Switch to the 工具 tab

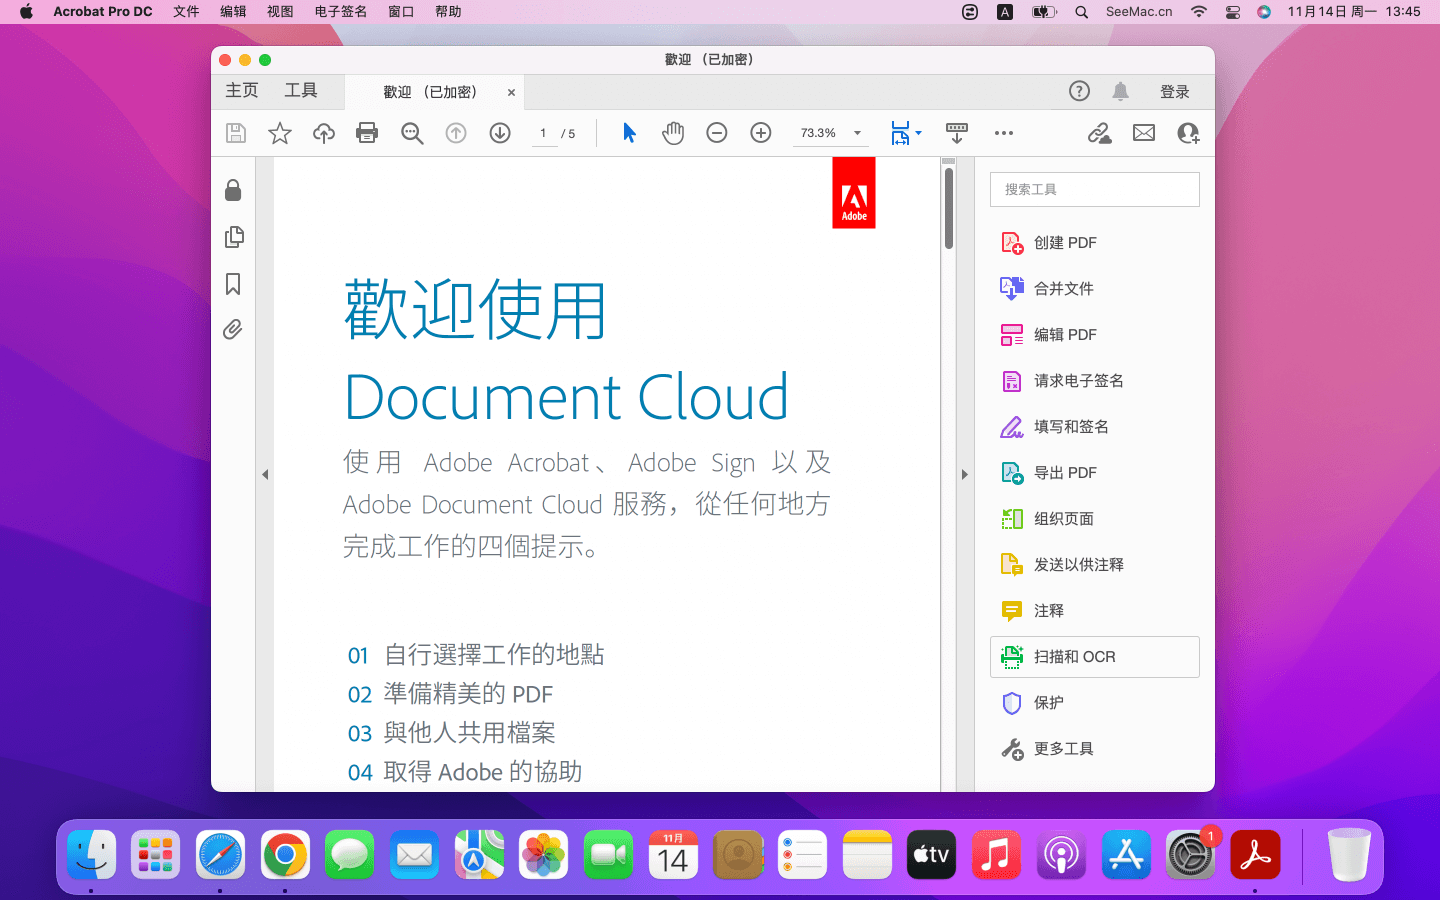coord(300,91)
